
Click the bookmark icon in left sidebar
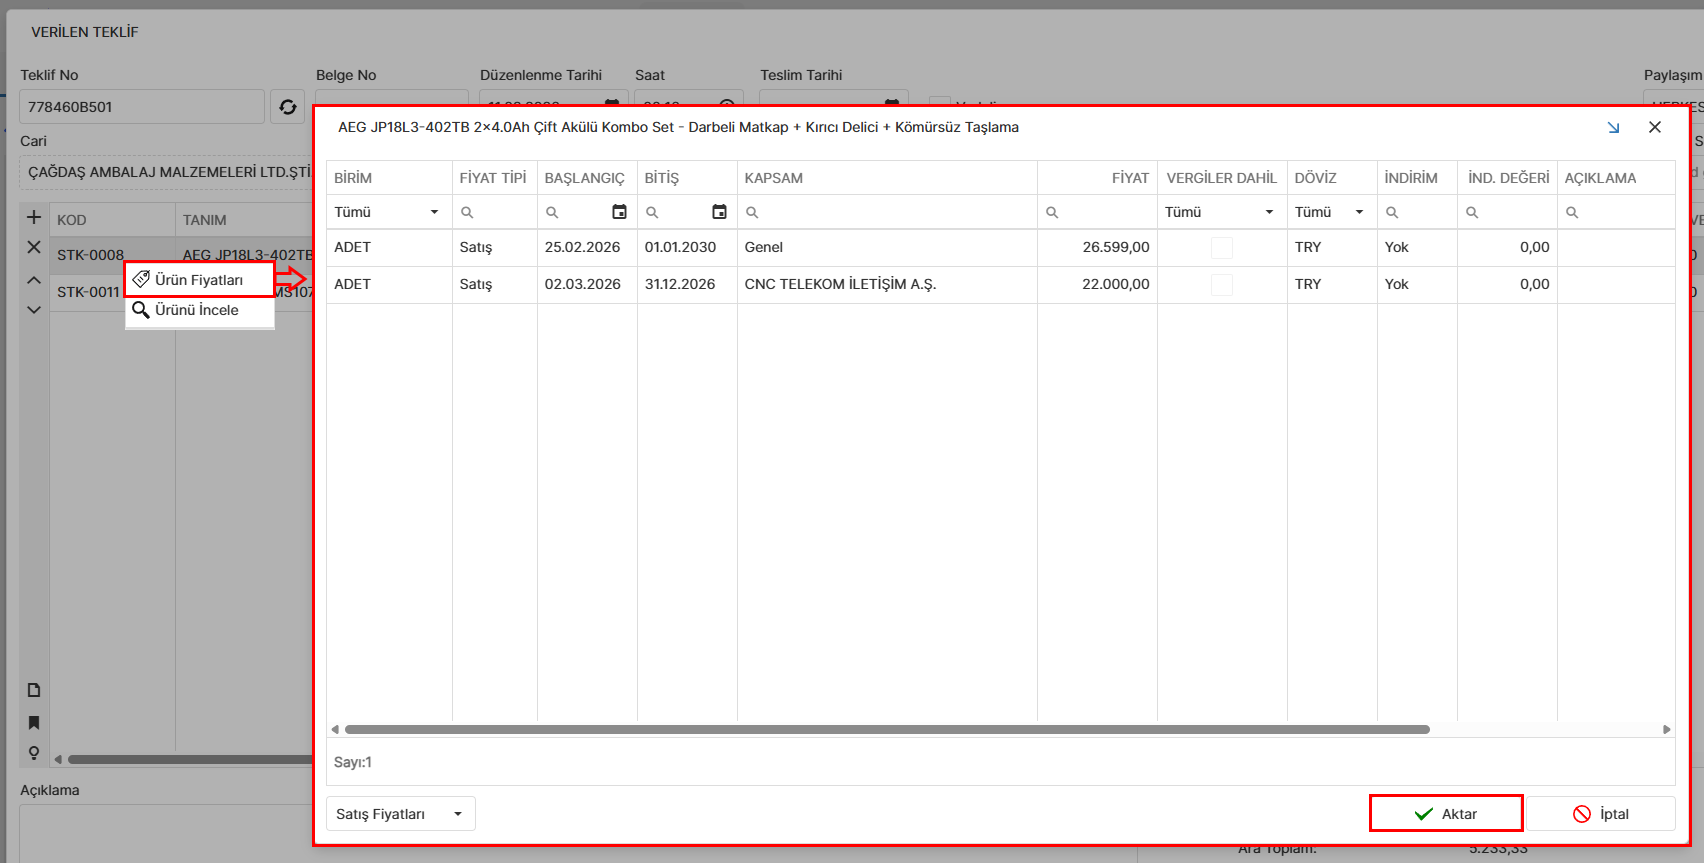[34, 723]
